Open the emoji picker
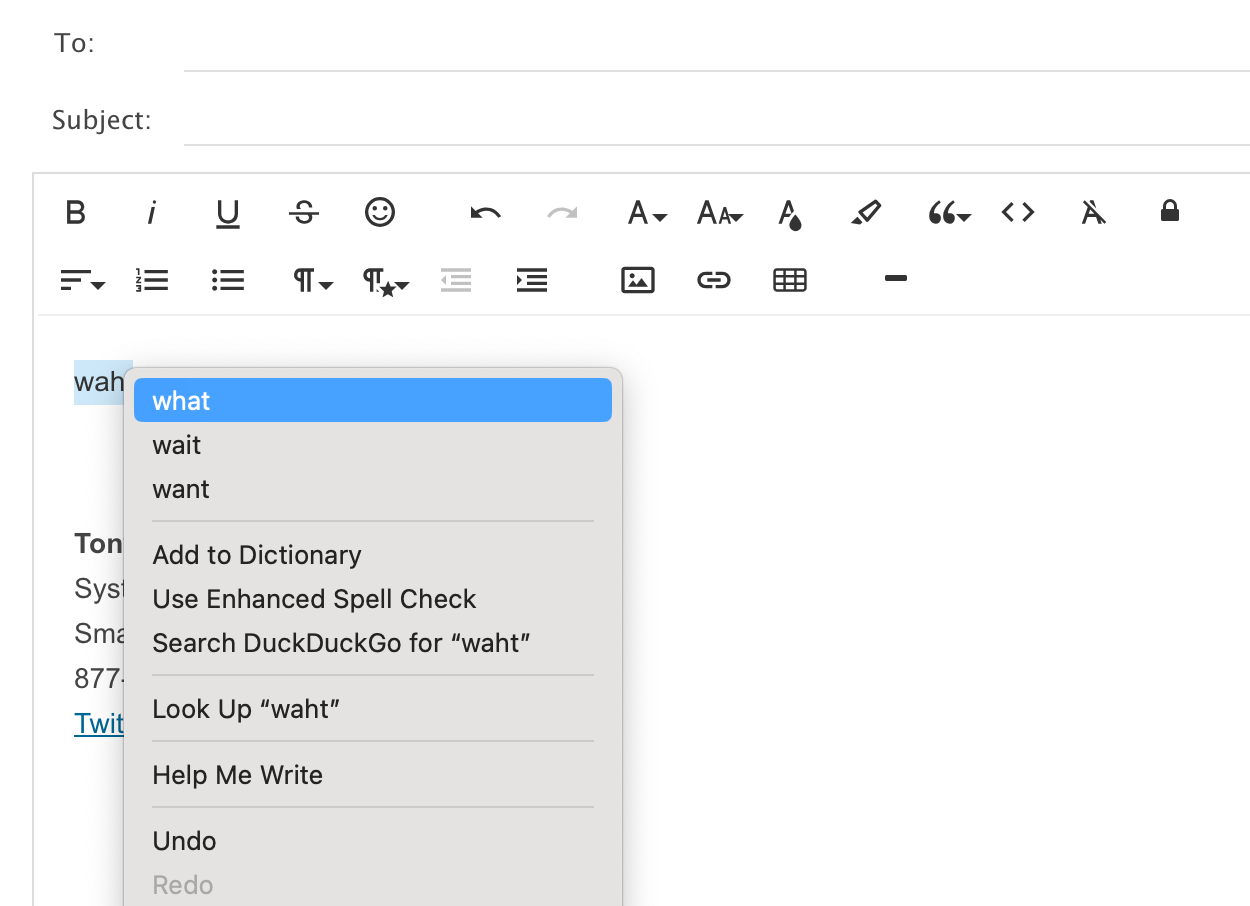This screenshot has width=1250, height=906. 380,212
